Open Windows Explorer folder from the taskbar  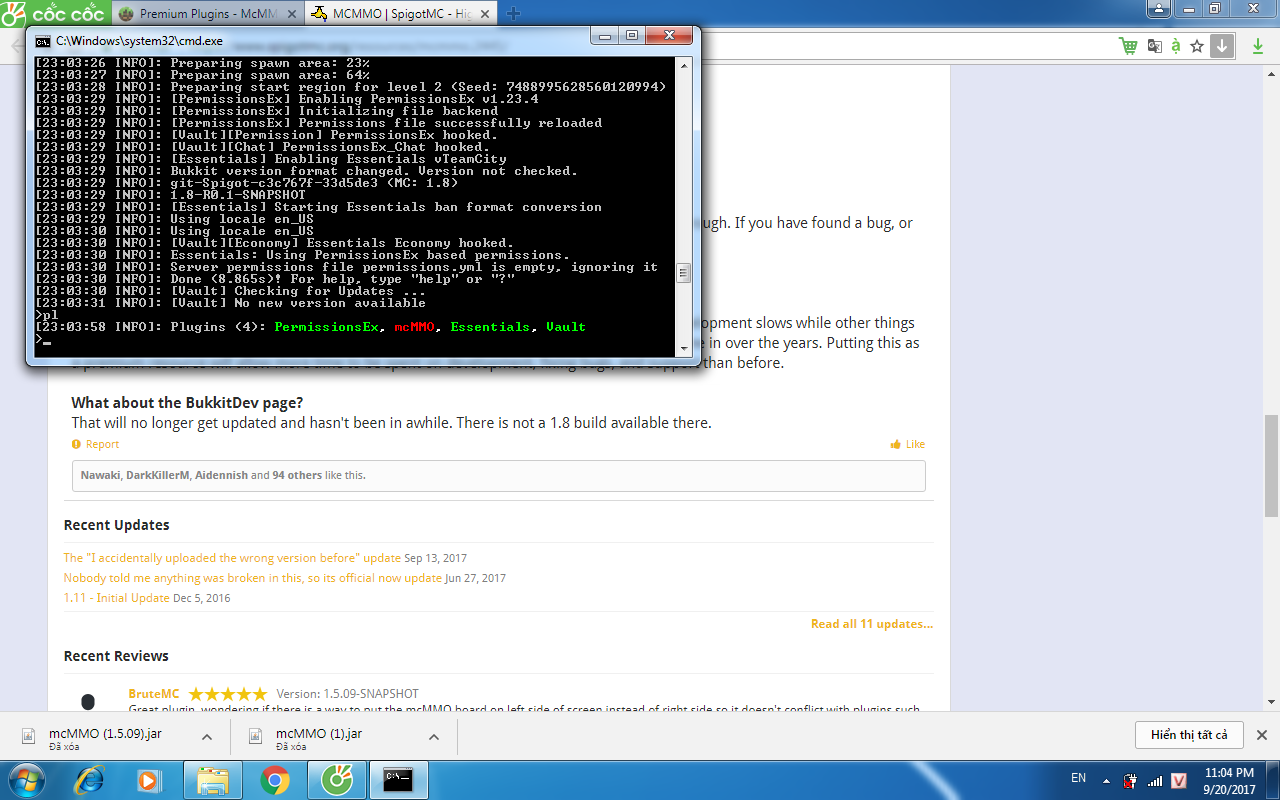point(213,780)
